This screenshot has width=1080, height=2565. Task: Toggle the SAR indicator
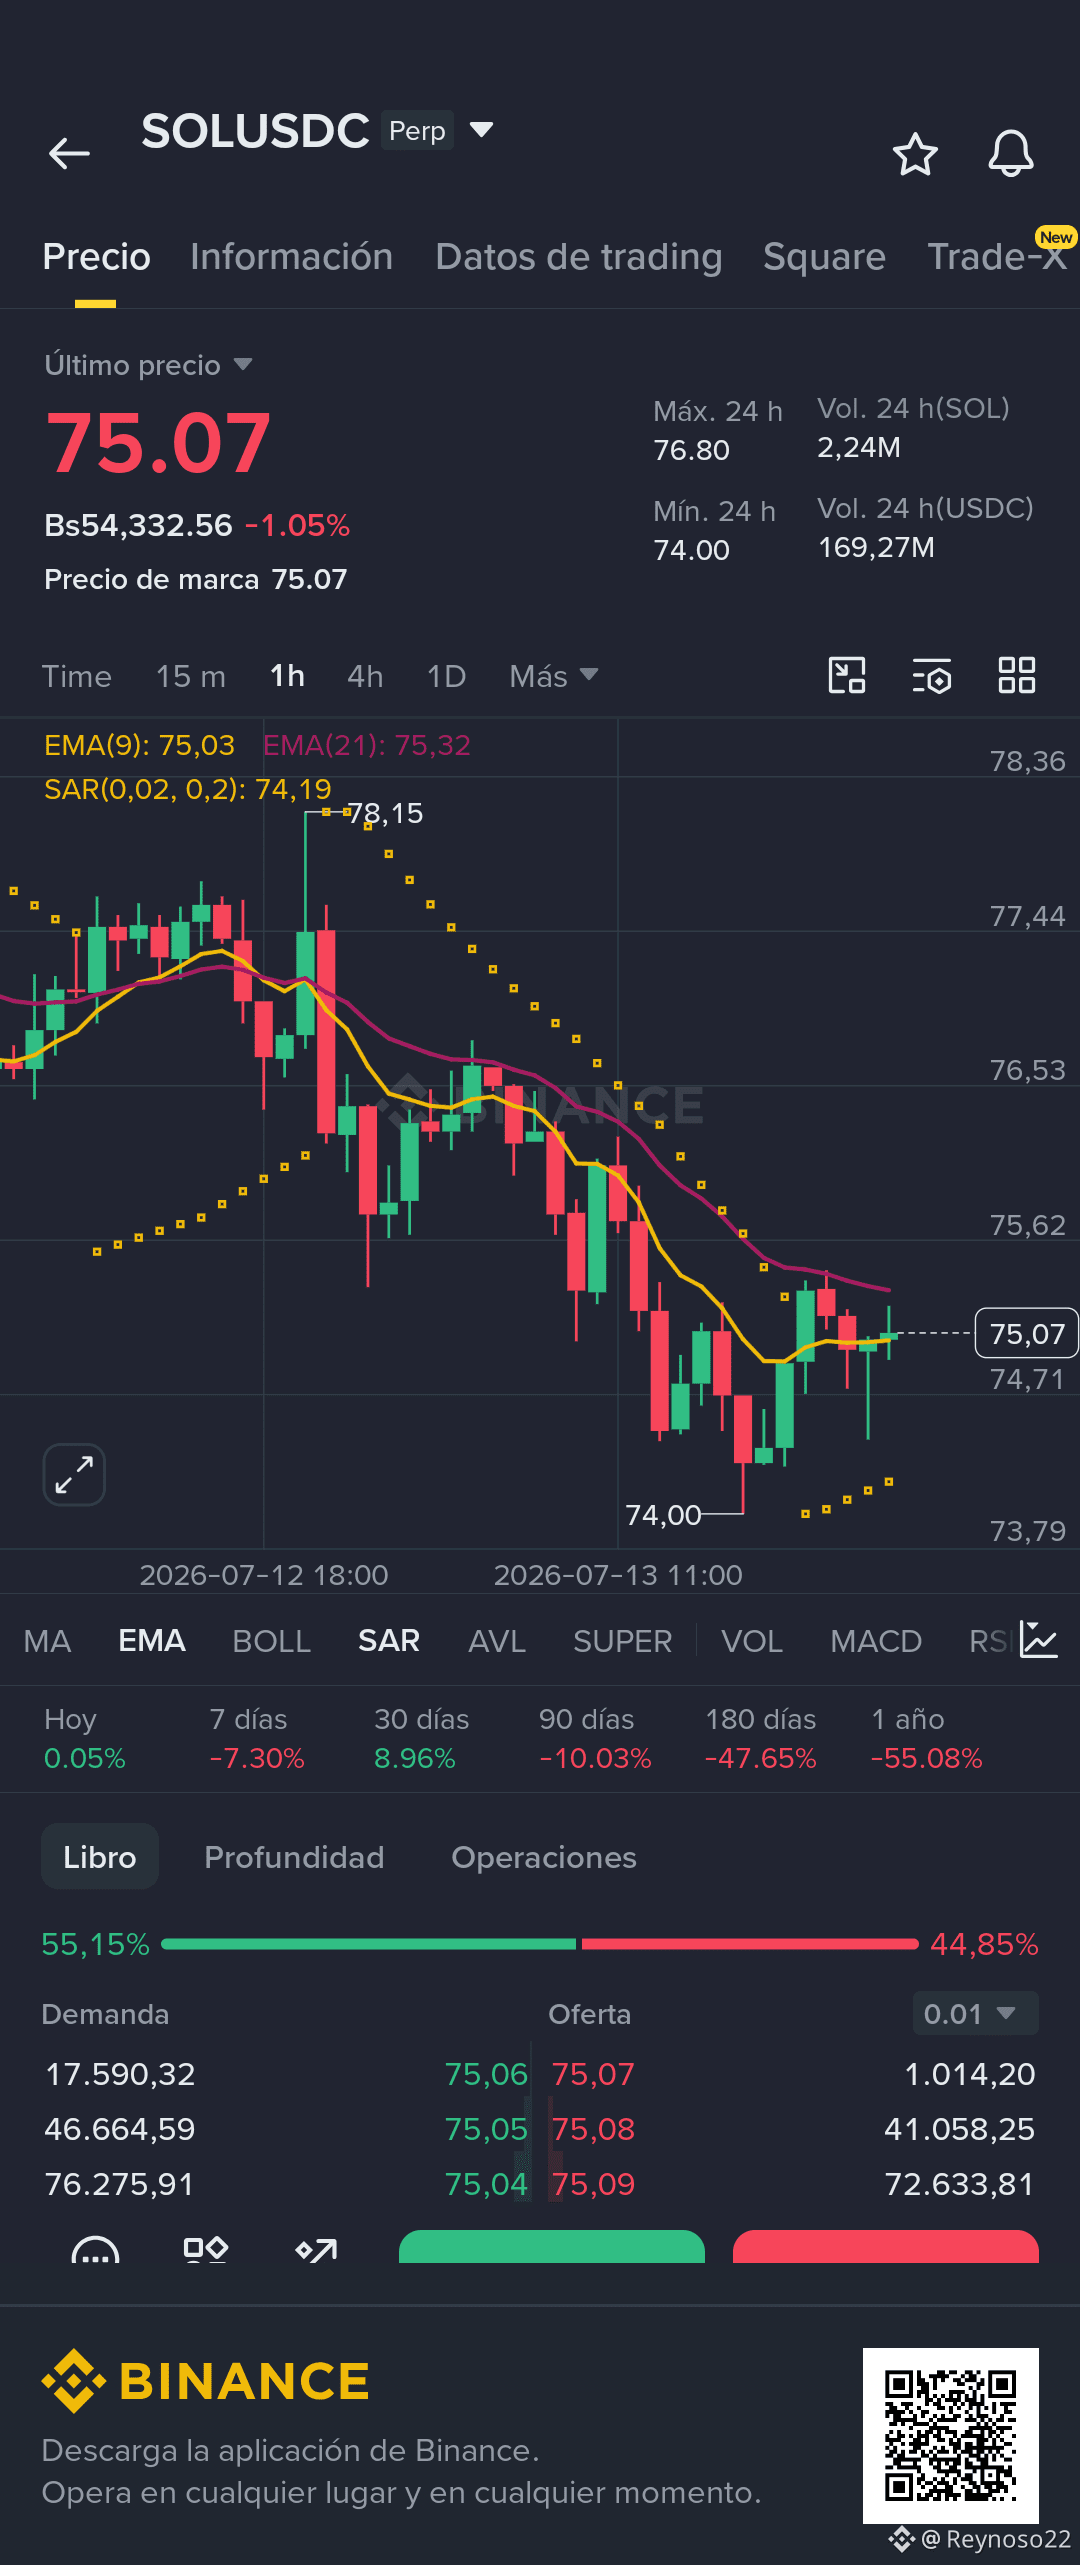tap(389, 1641)
